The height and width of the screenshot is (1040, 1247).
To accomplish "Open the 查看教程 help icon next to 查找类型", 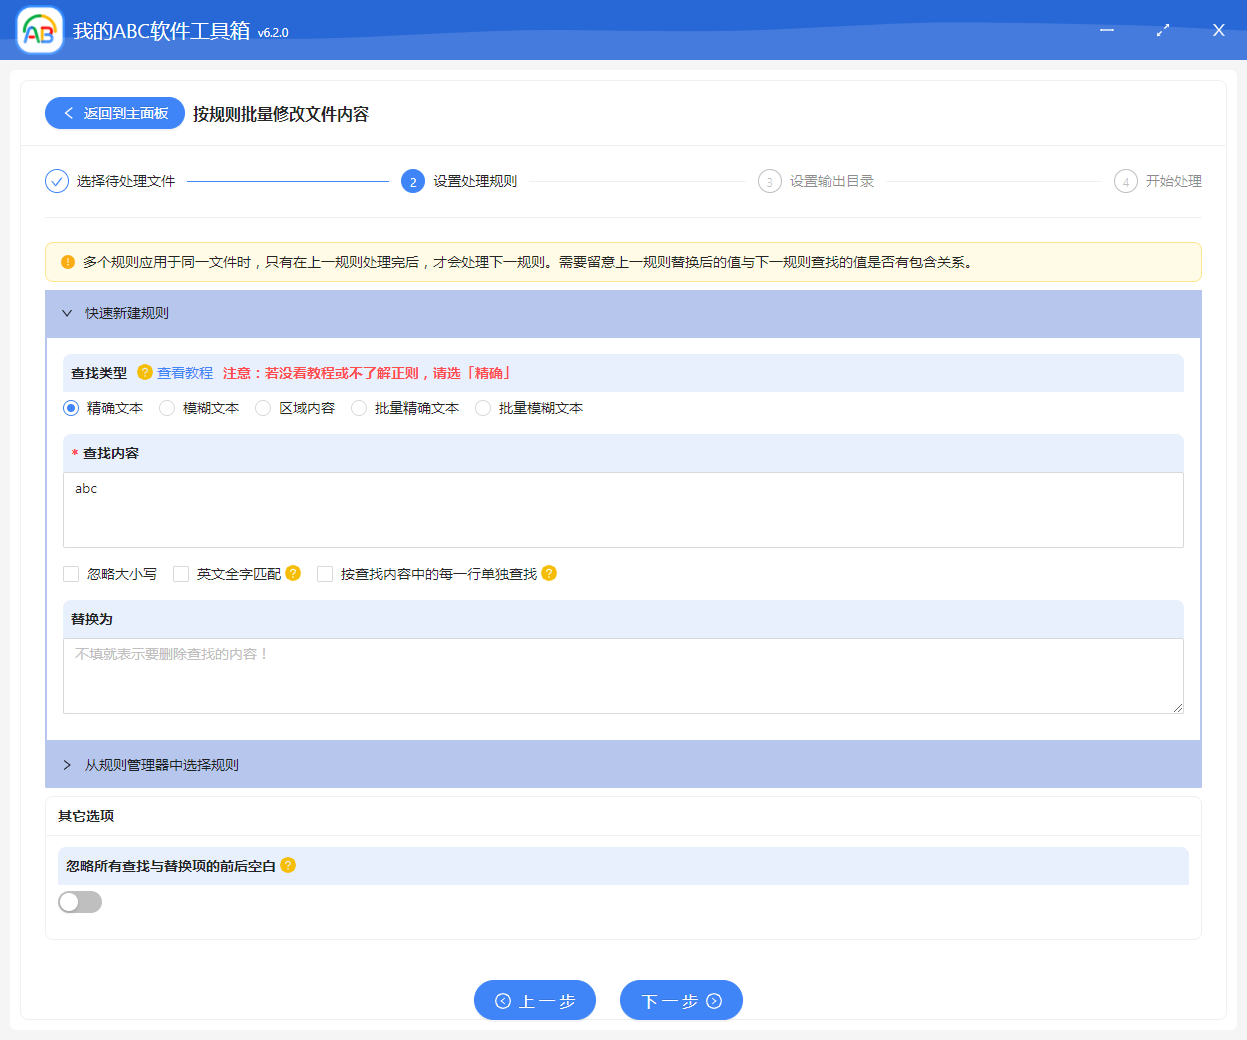I will 146,372.
